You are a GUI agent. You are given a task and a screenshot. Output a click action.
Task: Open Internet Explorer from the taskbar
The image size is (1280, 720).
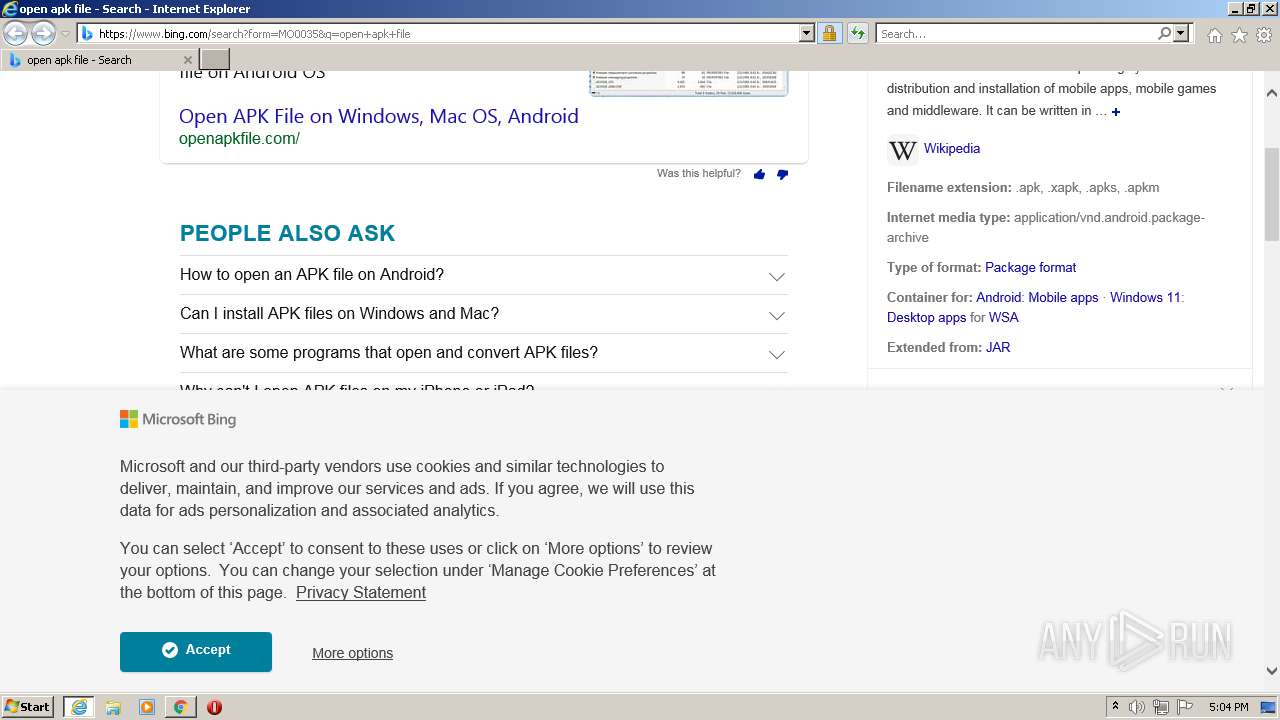tap(79, 707)
